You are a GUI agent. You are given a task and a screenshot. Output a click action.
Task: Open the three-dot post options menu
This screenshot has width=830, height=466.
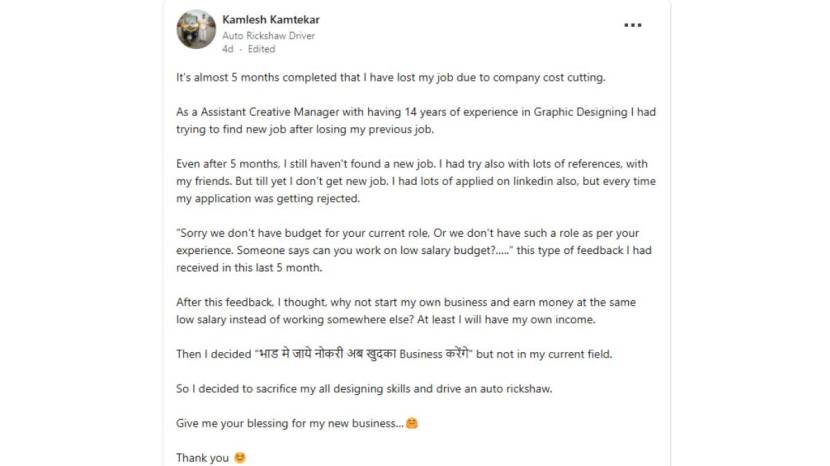[632, 25]
